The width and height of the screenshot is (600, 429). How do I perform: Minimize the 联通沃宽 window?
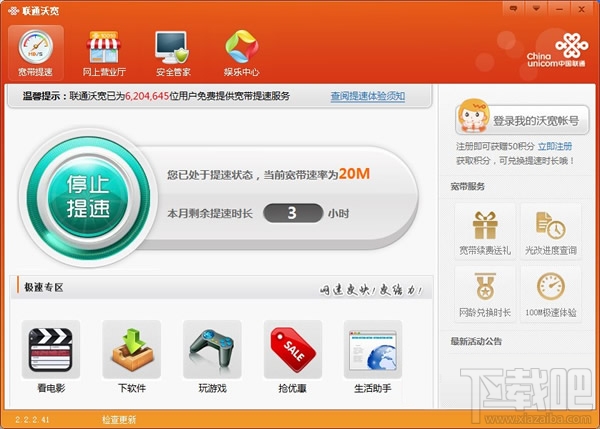pyautogui.click(x=559, y=8)
